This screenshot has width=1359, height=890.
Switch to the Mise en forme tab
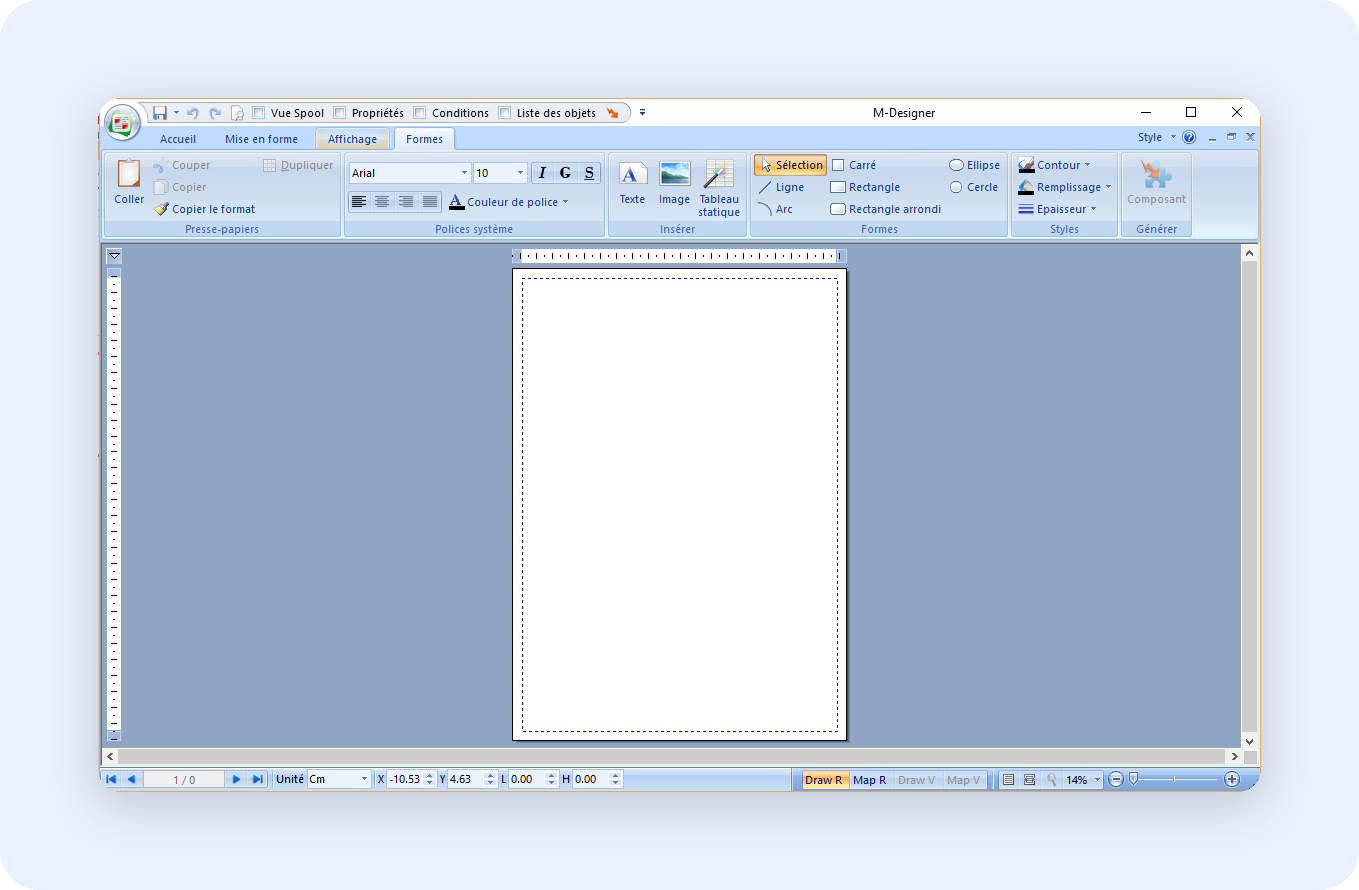[261, 139]
